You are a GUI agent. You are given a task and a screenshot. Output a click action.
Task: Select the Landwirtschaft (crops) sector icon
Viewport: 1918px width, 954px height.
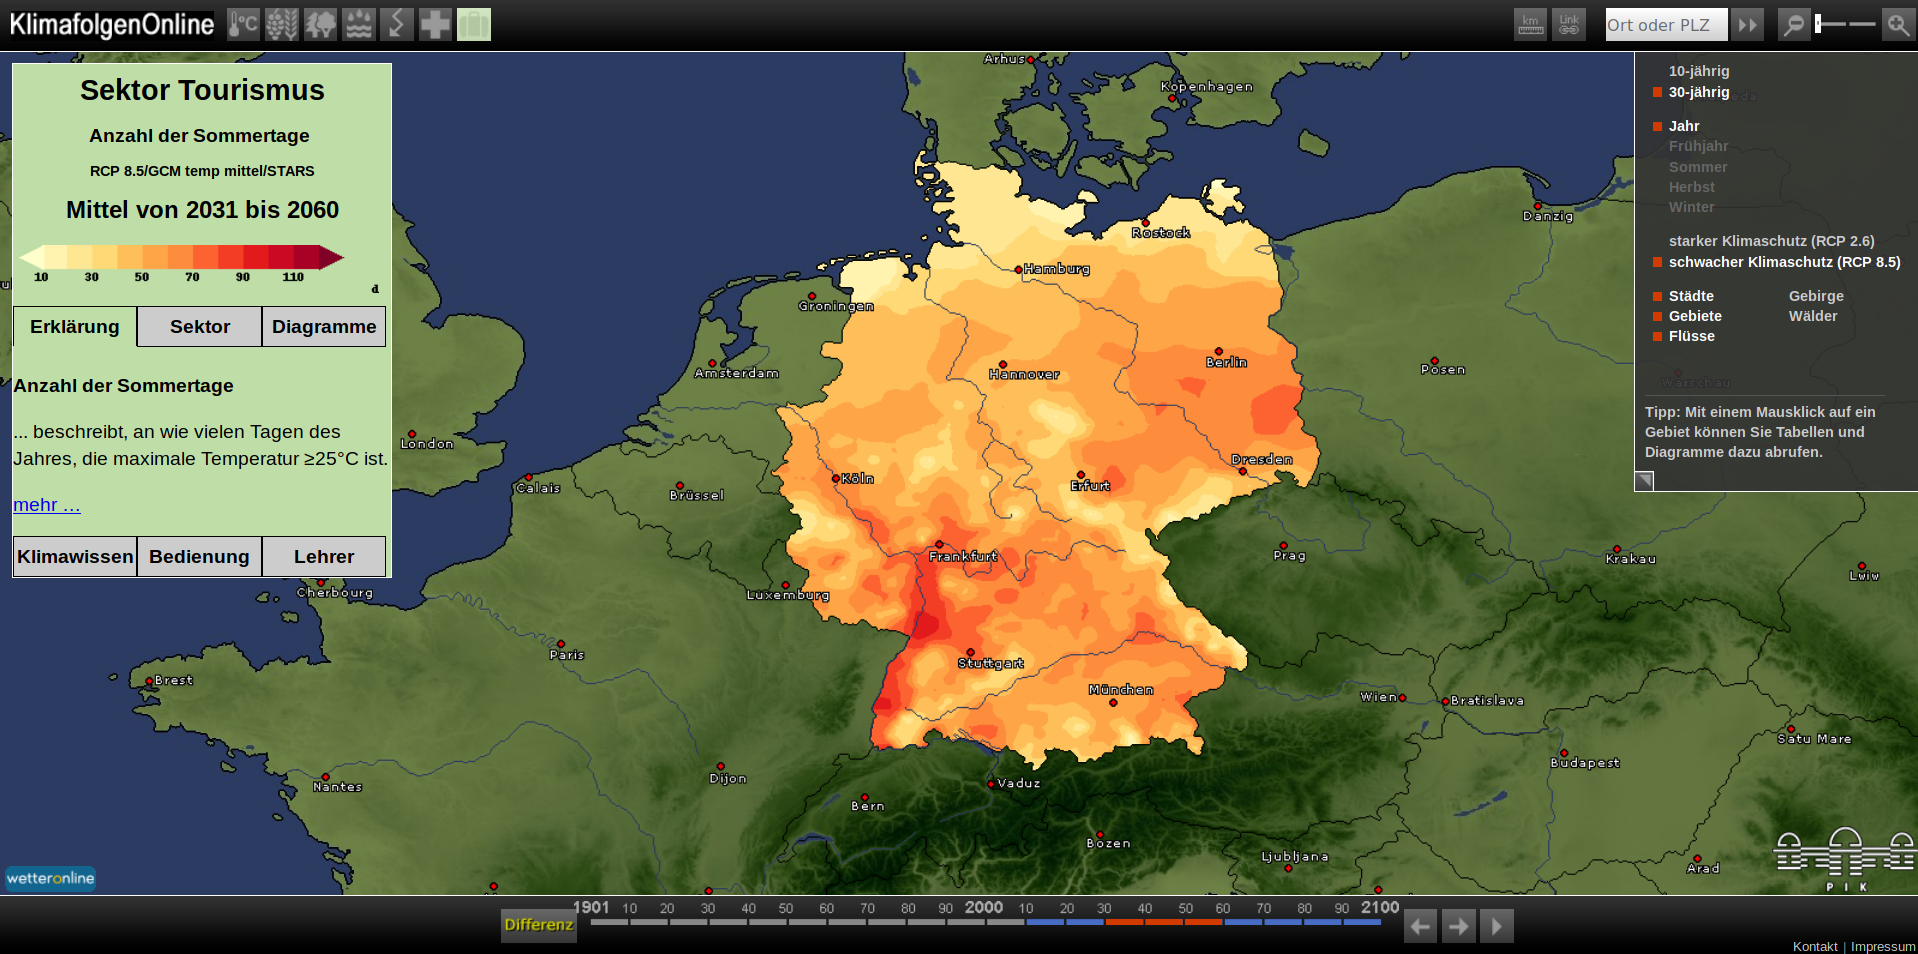point(282,24)
